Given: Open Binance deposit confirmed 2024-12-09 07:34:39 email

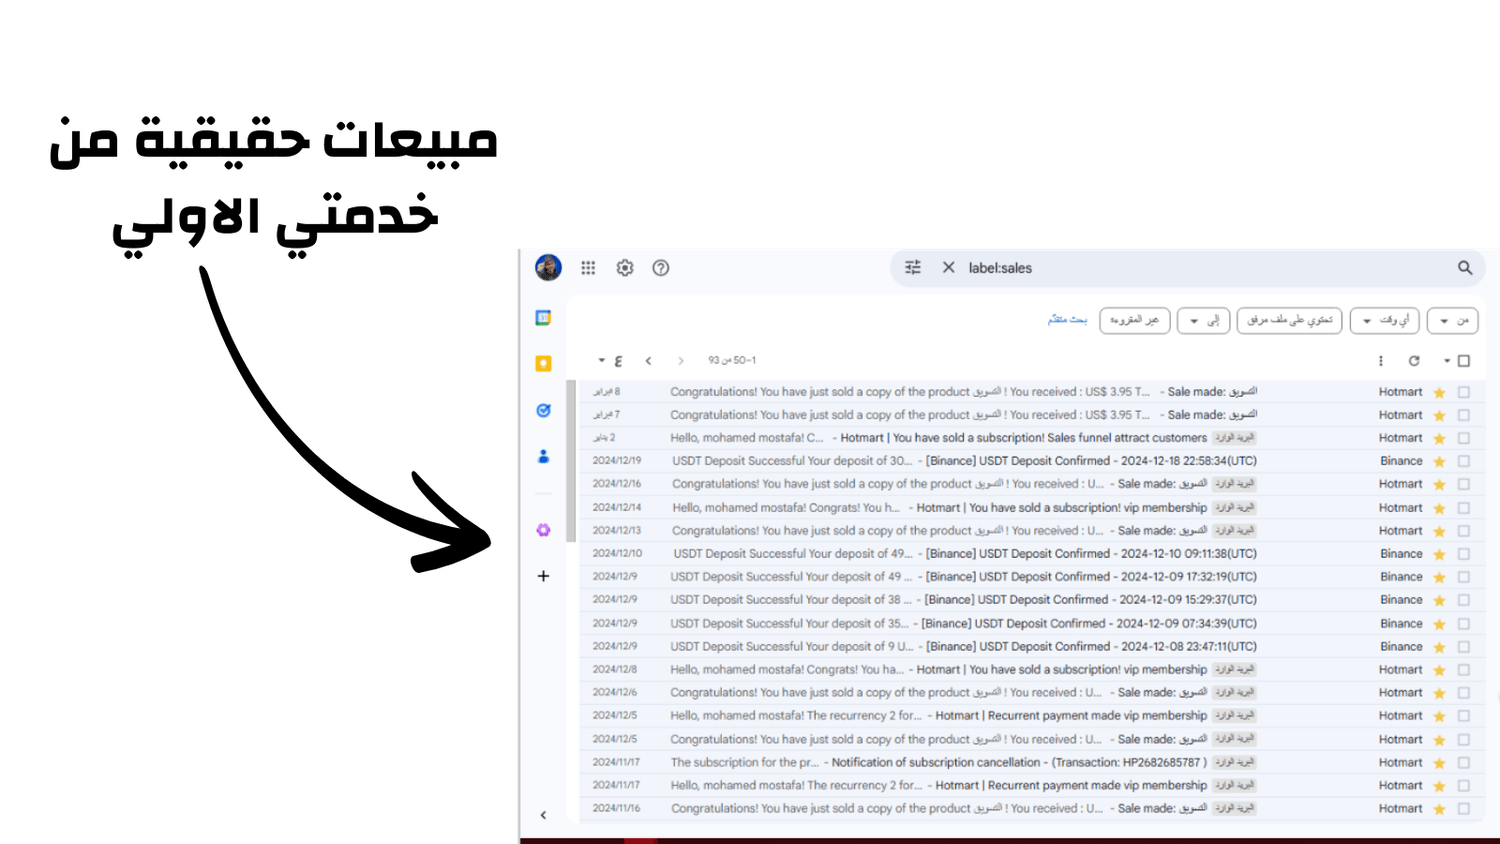Looking at the screenshot, I should pyautogui.click(x=1031, y=623).
